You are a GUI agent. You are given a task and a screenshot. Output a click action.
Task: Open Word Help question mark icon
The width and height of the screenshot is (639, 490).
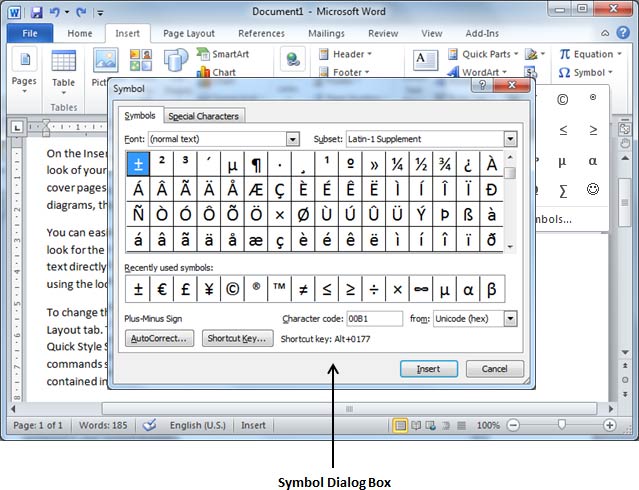click(623, 33)
